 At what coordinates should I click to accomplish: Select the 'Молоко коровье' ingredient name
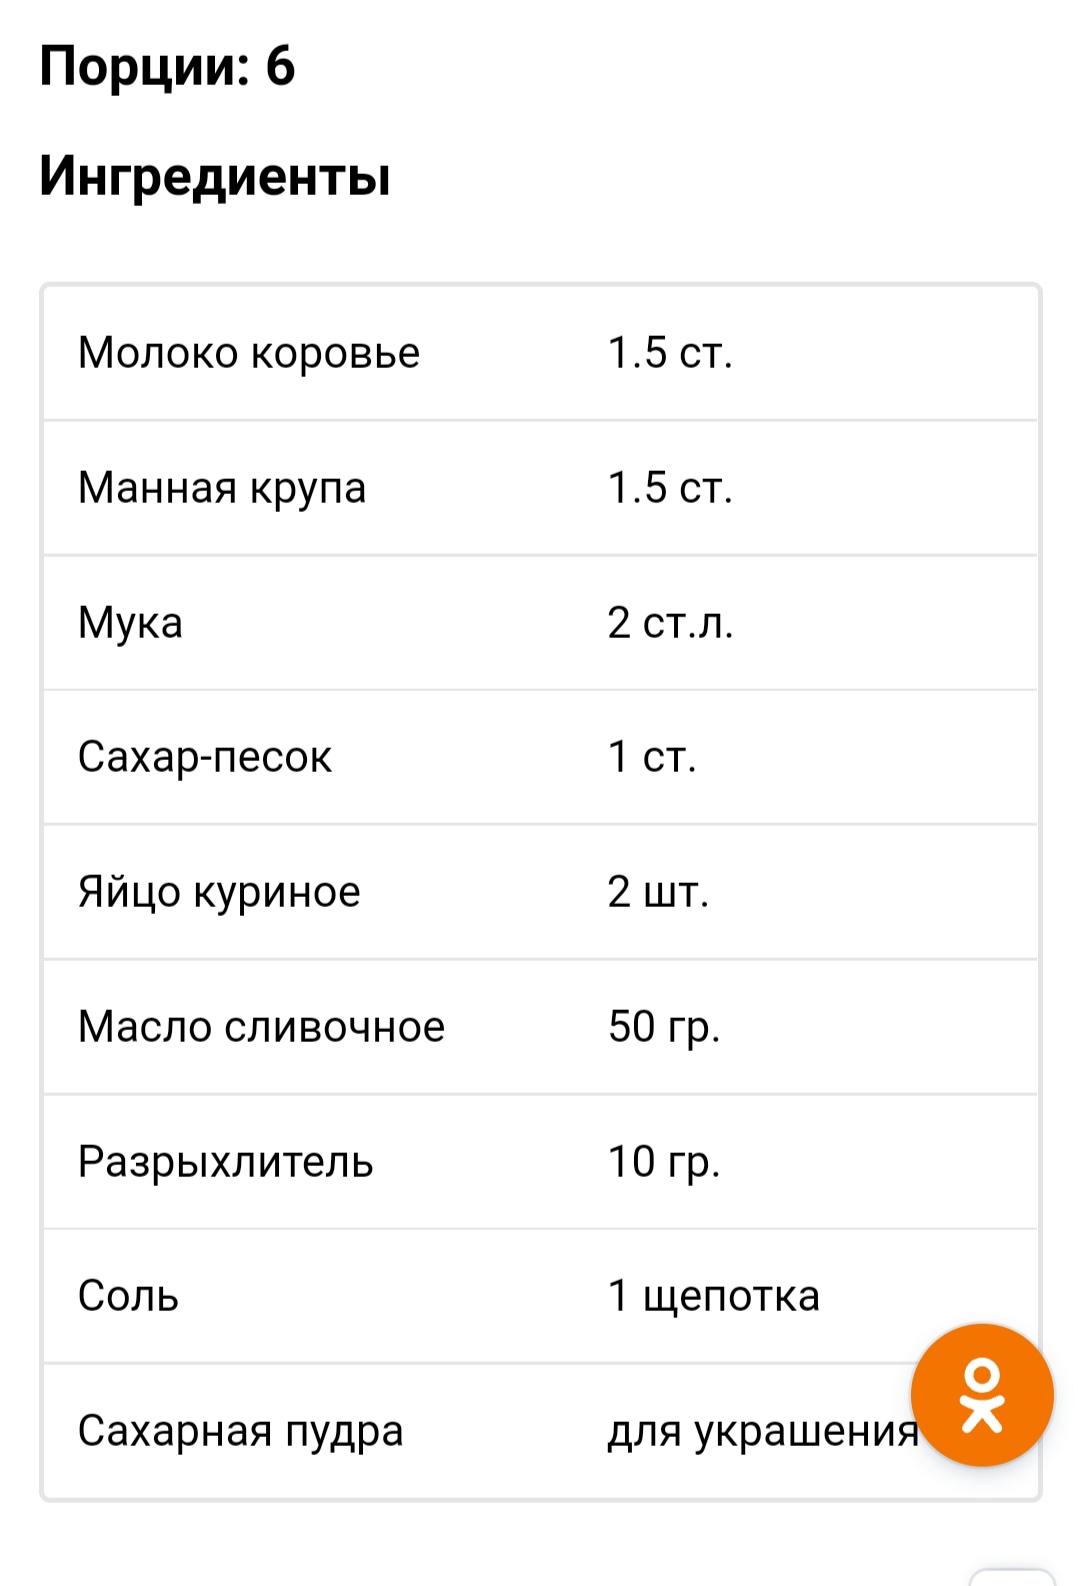click(249, 353)
